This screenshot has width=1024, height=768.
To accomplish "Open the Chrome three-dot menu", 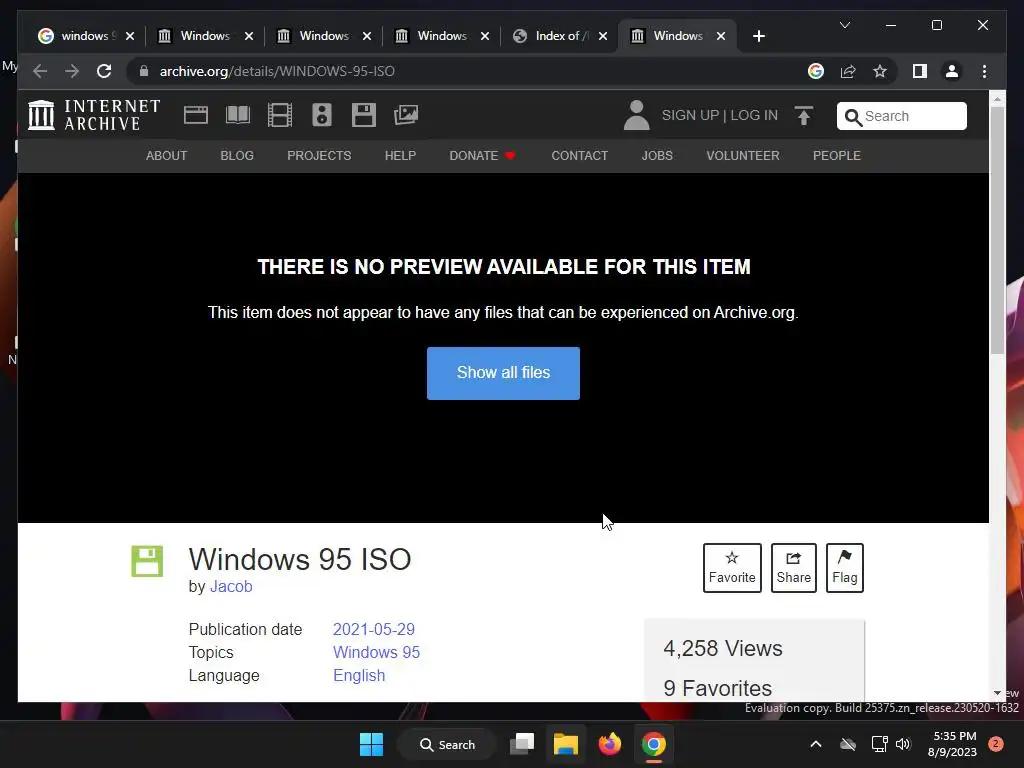I will (x=984, y=71).
